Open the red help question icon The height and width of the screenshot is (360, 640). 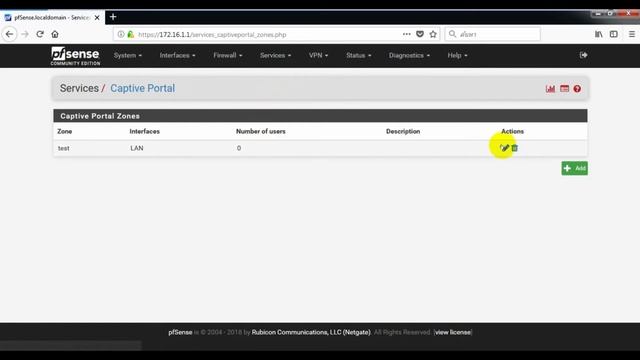click(577, 89)
